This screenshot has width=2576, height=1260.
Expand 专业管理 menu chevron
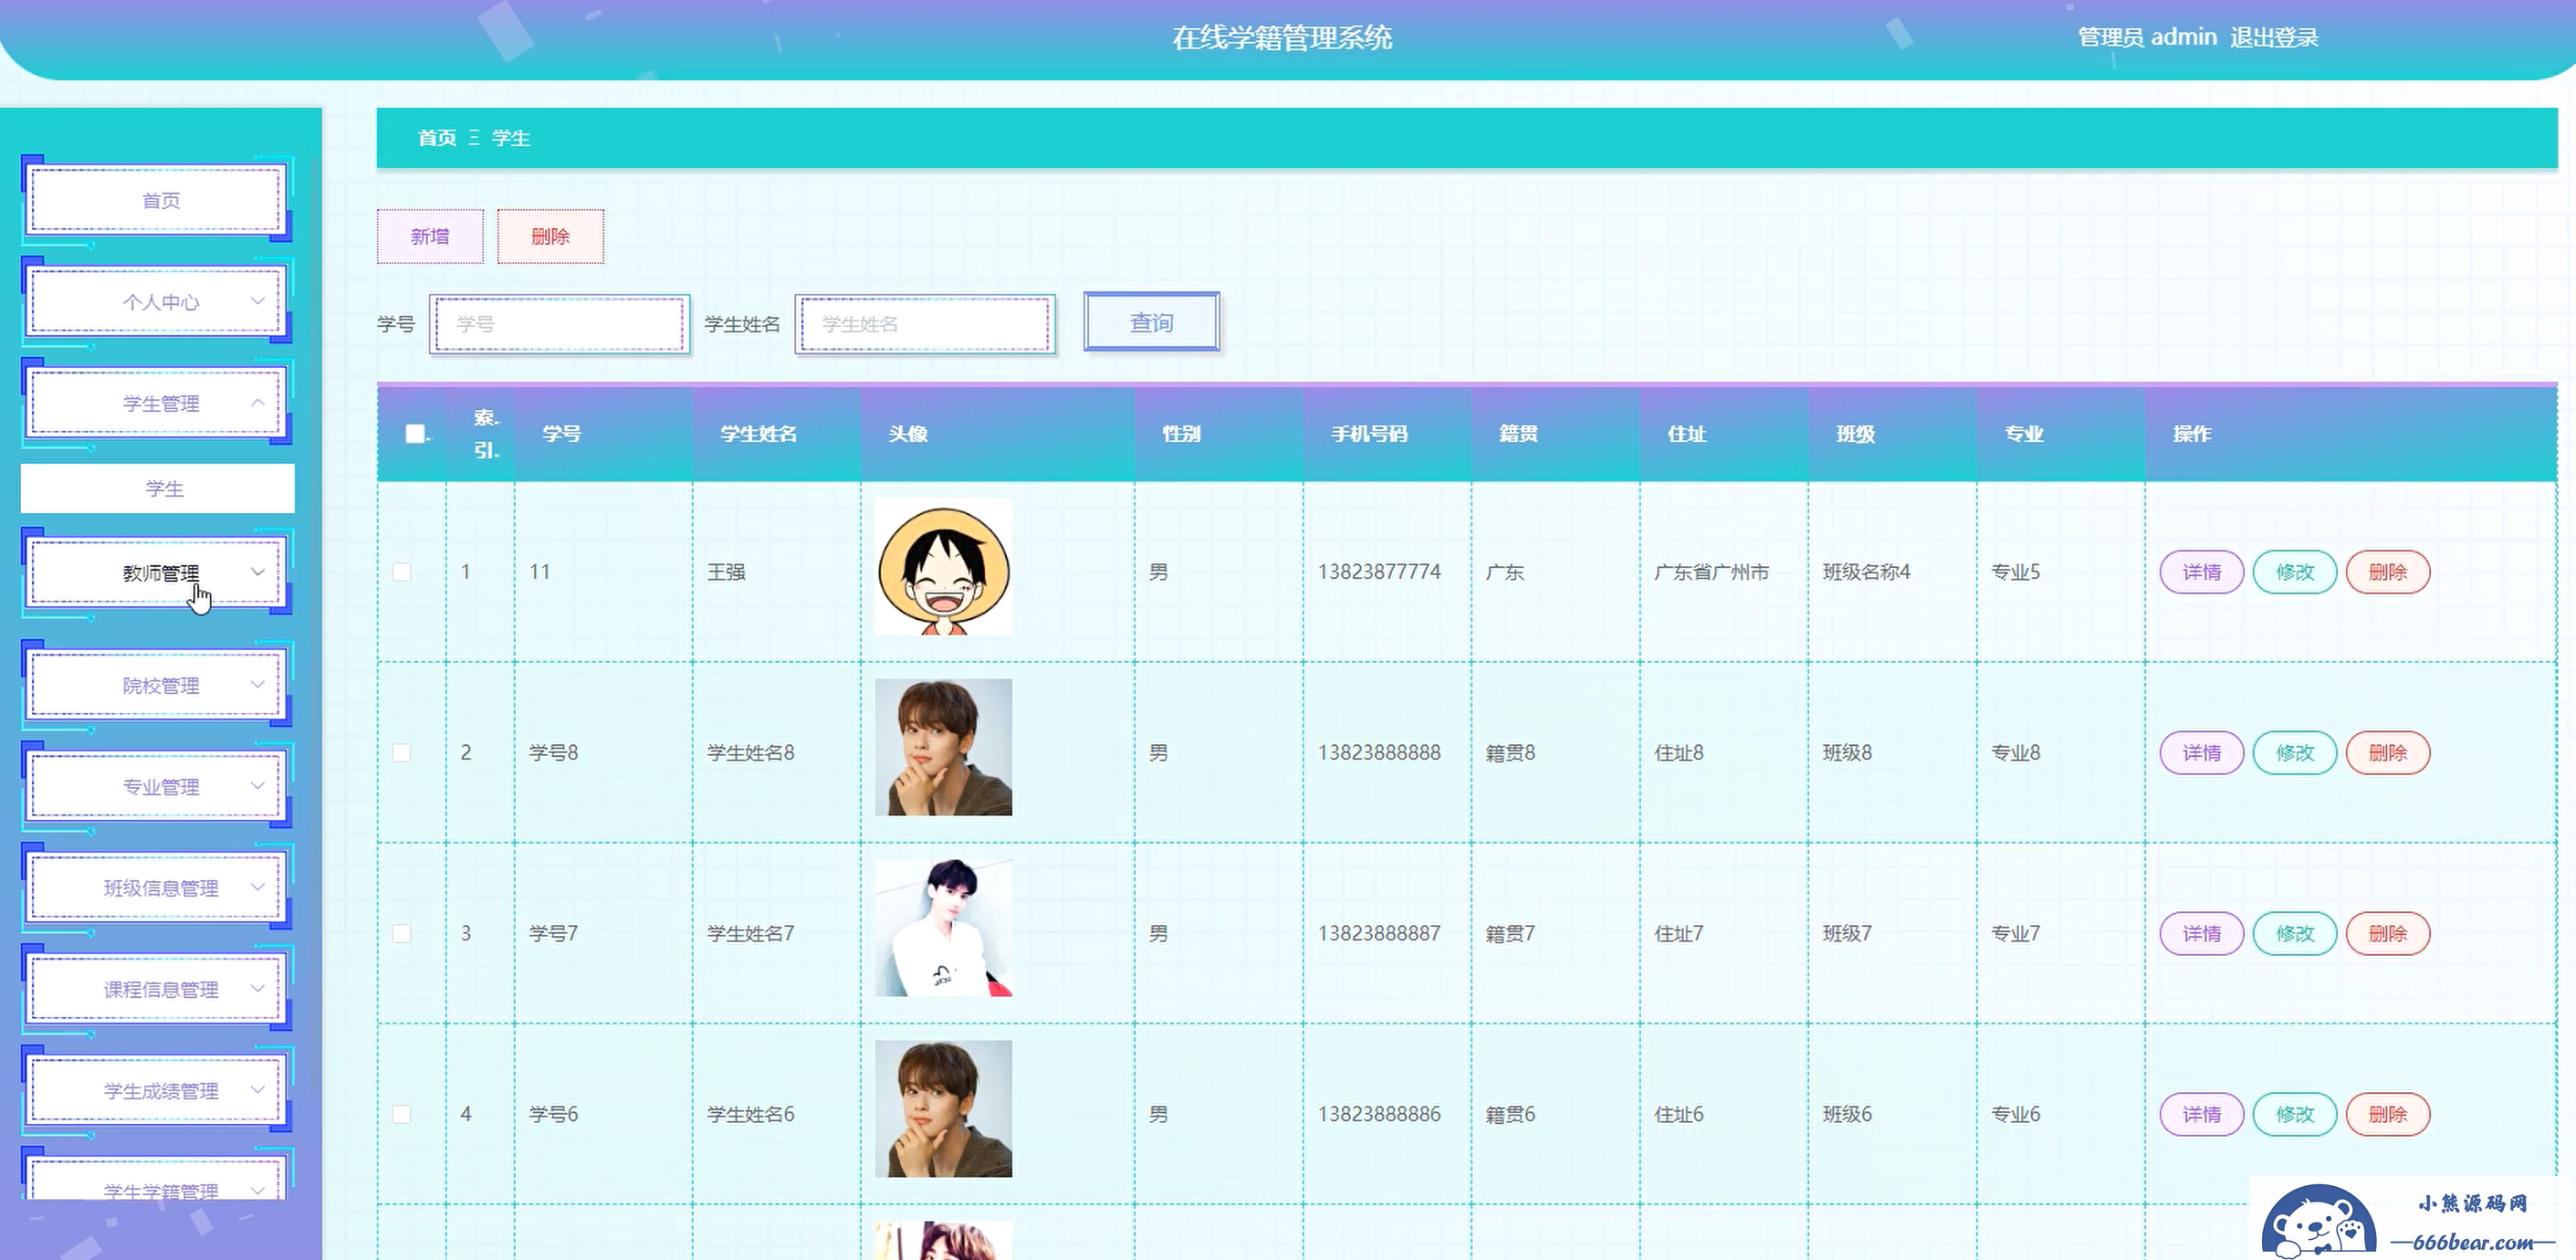tap(257, 786)
